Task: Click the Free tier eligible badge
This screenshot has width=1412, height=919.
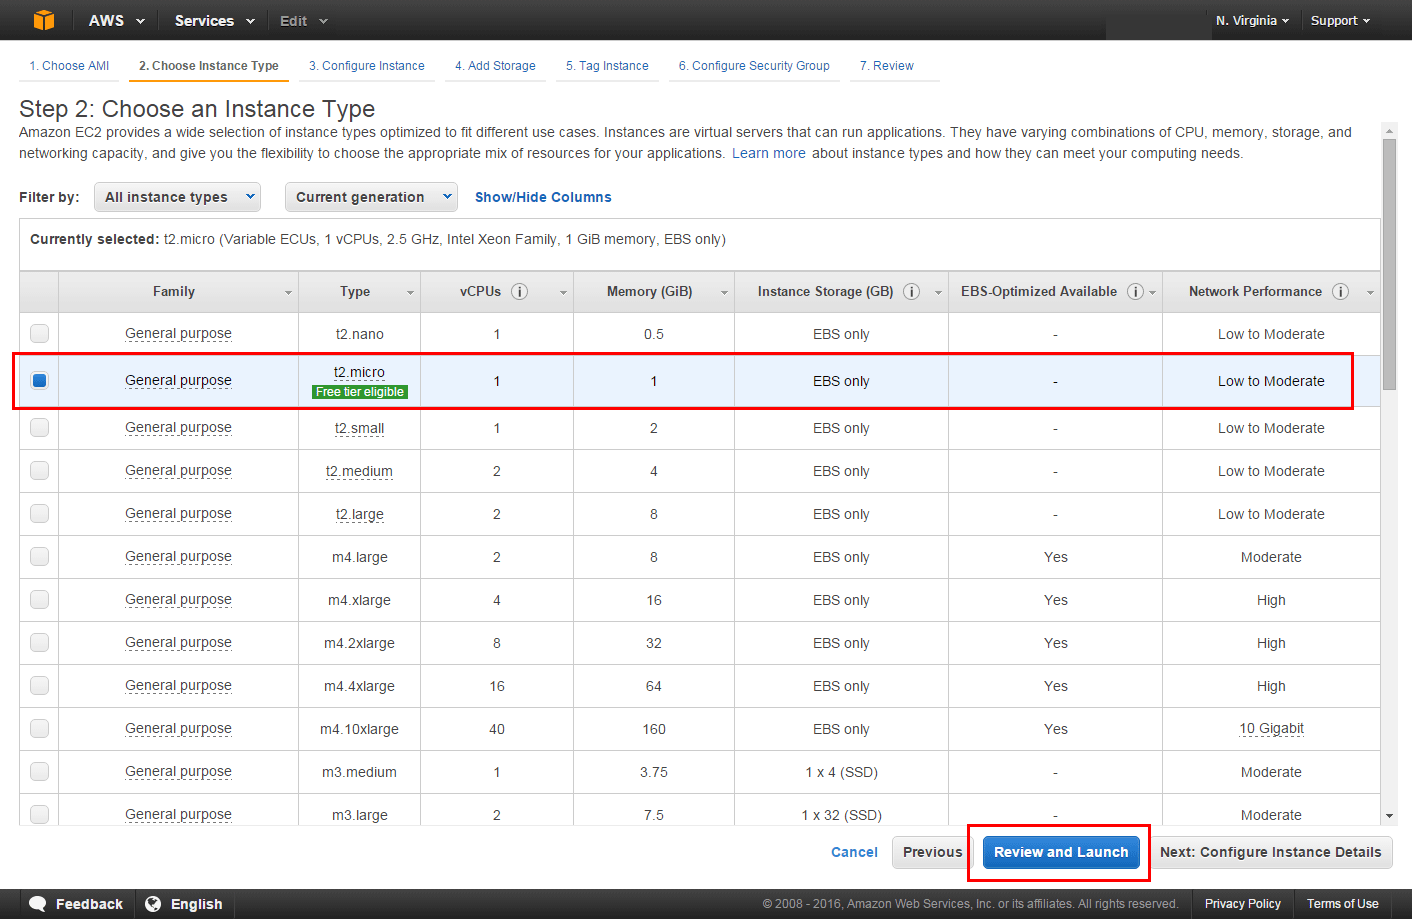Action: tap(360, 392)
